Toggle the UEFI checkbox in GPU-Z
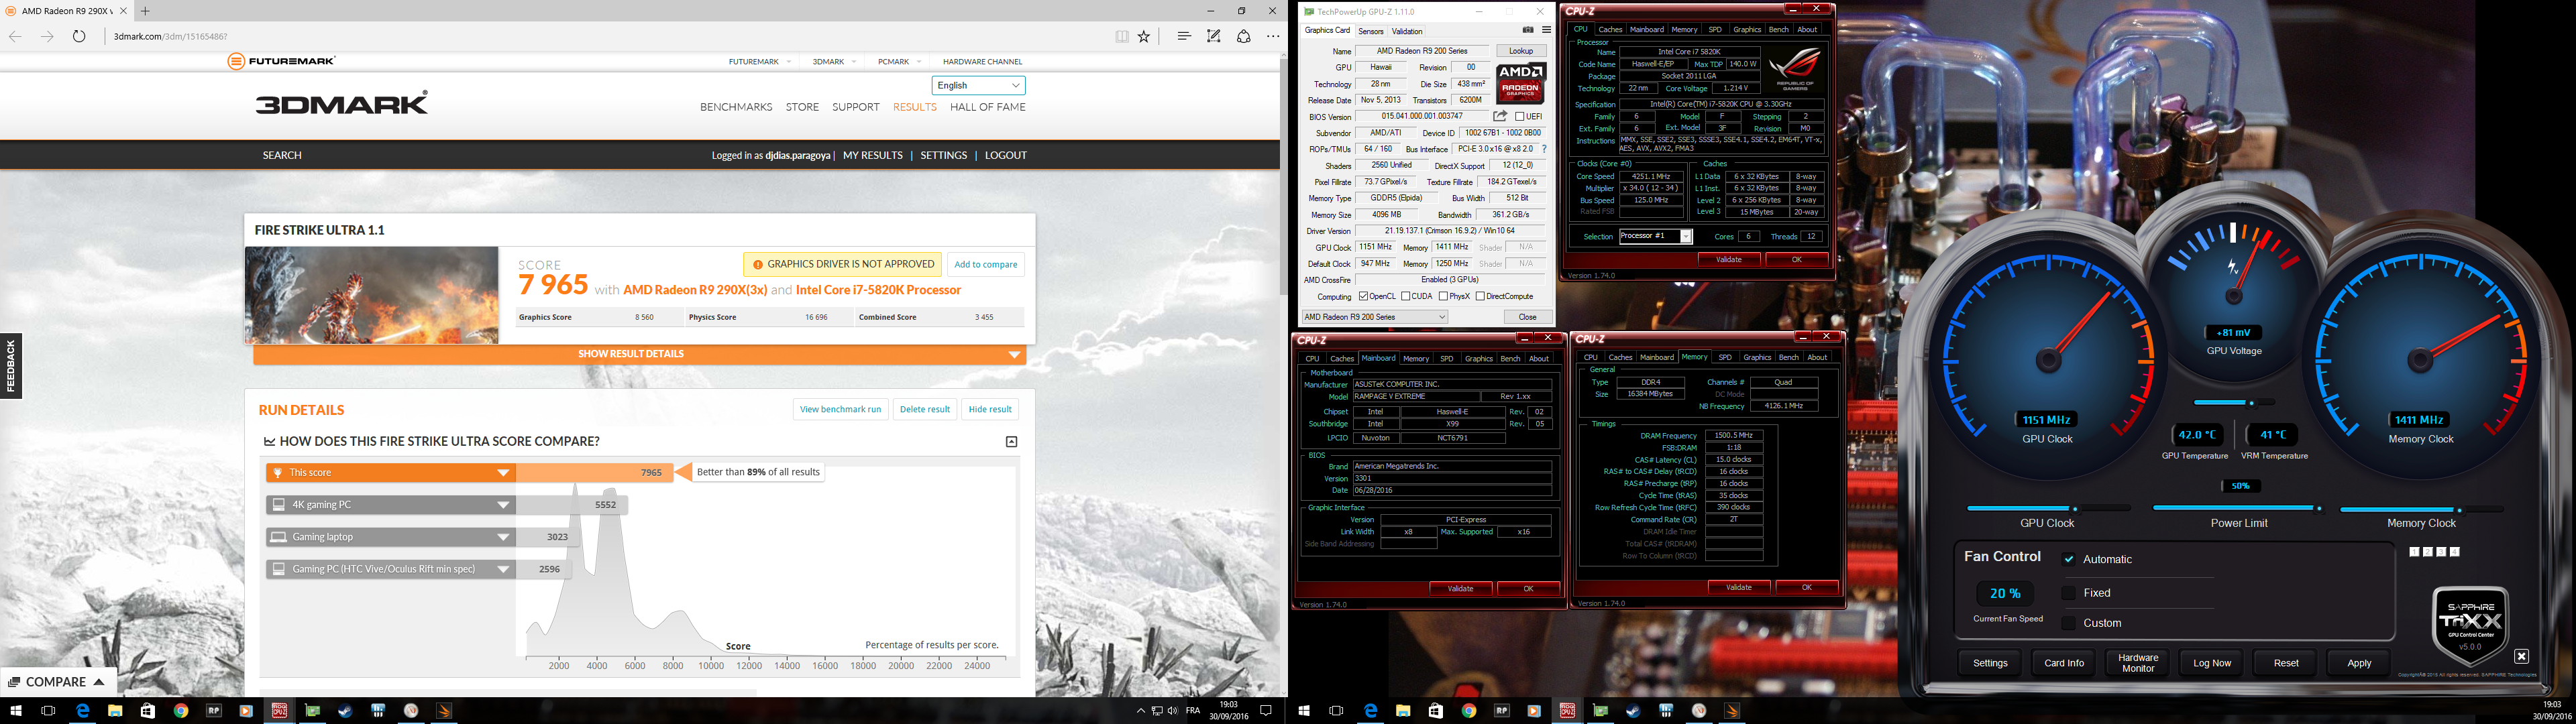This screenshot has width=2576, height=724. pyautogui.click(x=1520, y=117)
